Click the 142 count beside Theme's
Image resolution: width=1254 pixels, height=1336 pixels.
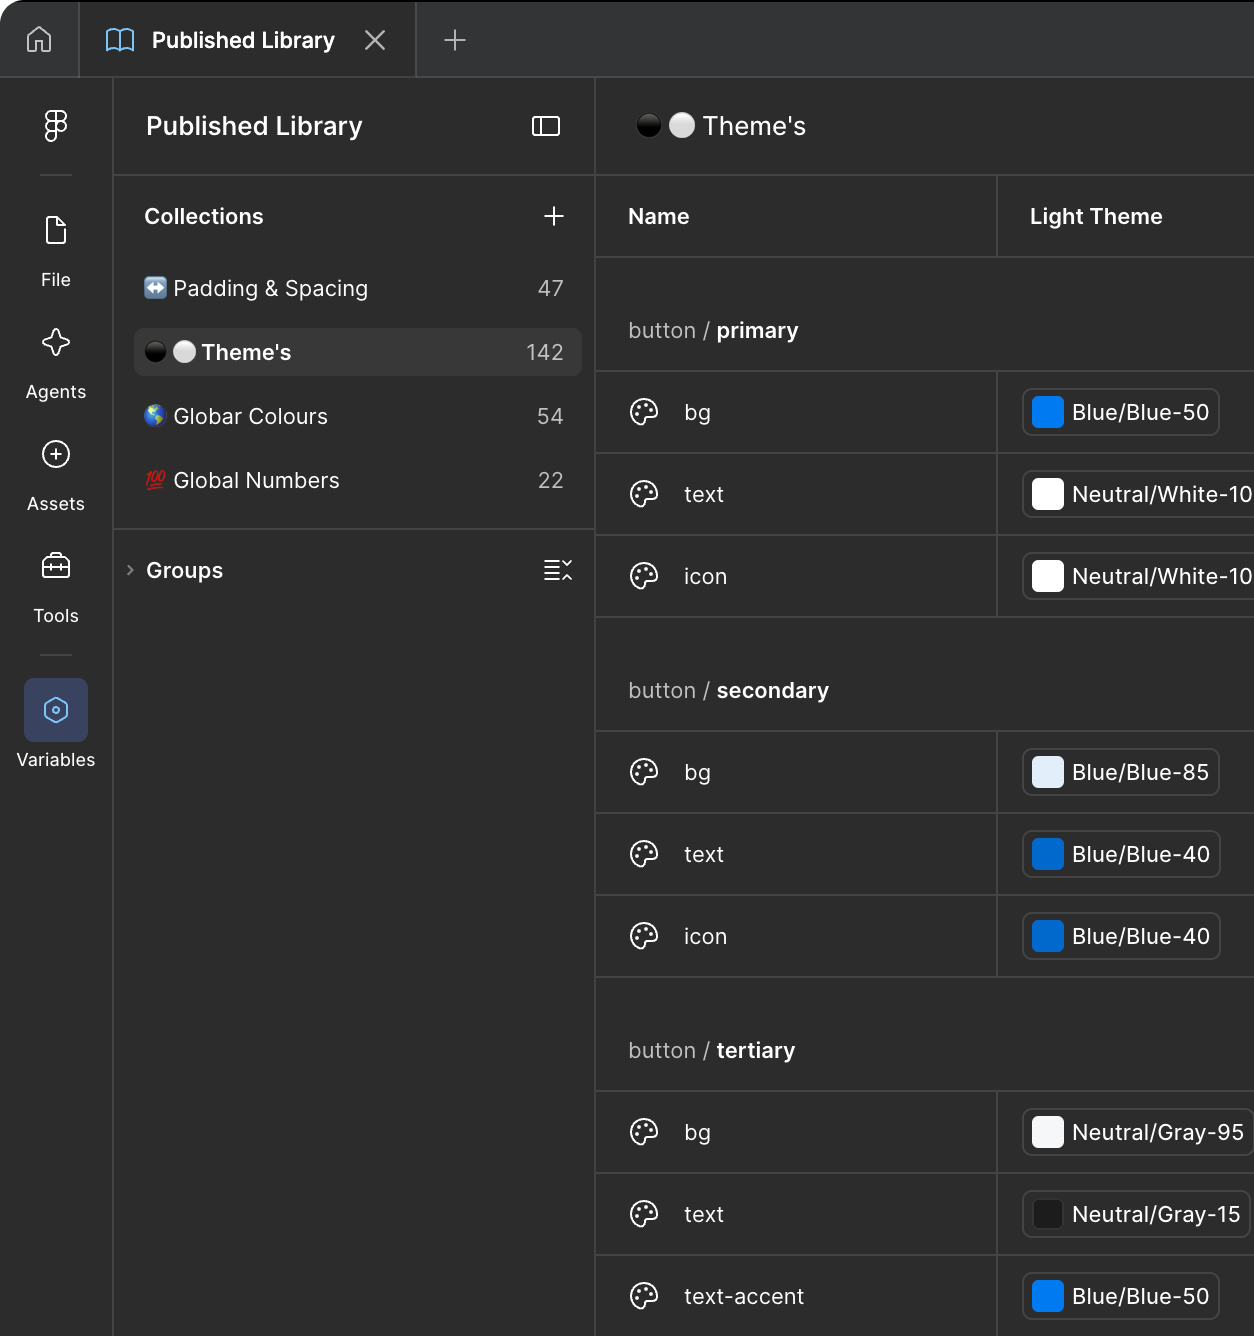(545, 352)
